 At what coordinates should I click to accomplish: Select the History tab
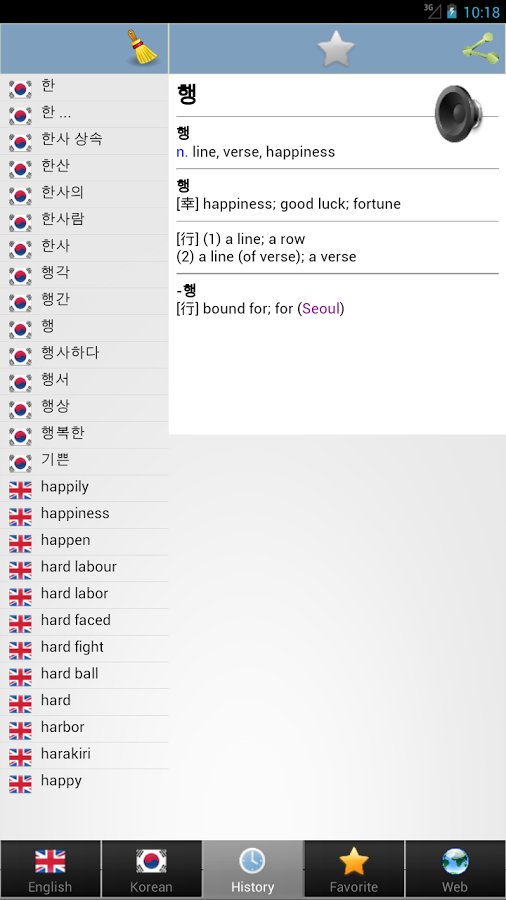[x=252, y=870]
